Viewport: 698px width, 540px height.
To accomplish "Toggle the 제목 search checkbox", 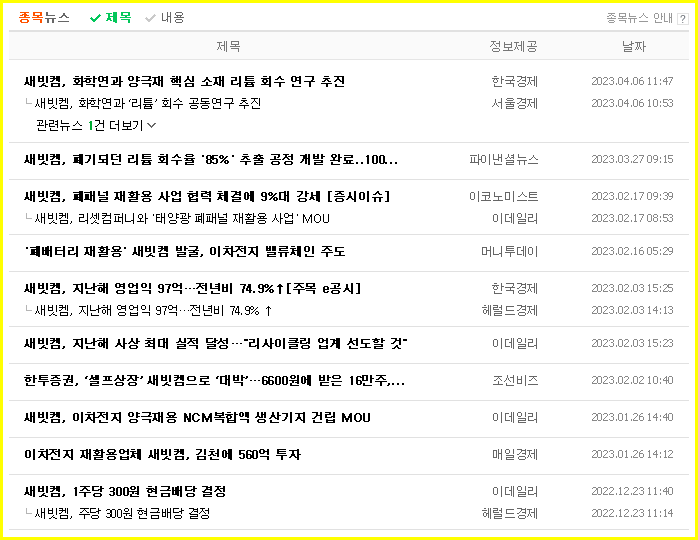I will [110, 18].
